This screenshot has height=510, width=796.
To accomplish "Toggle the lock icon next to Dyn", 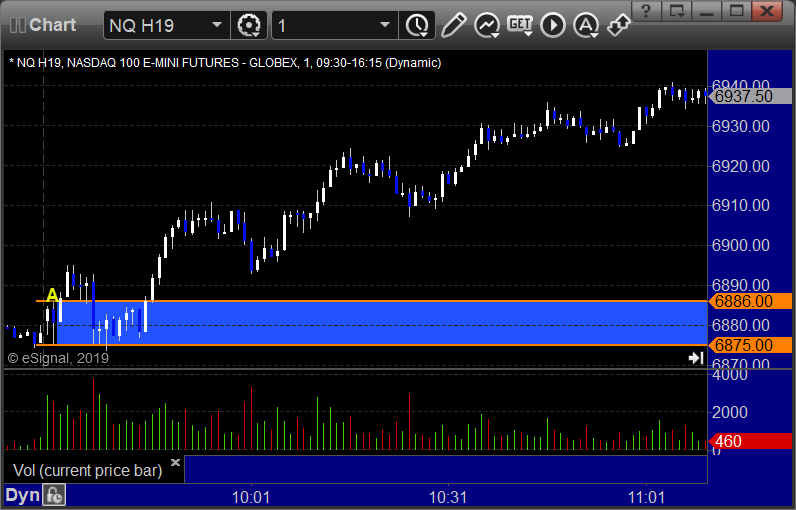I will [x=54, y=495].
